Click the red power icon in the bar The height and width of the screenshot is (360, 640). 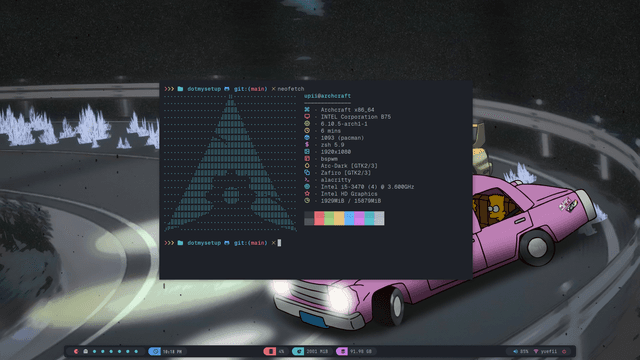pyautogui.click(x=564, y=351)
